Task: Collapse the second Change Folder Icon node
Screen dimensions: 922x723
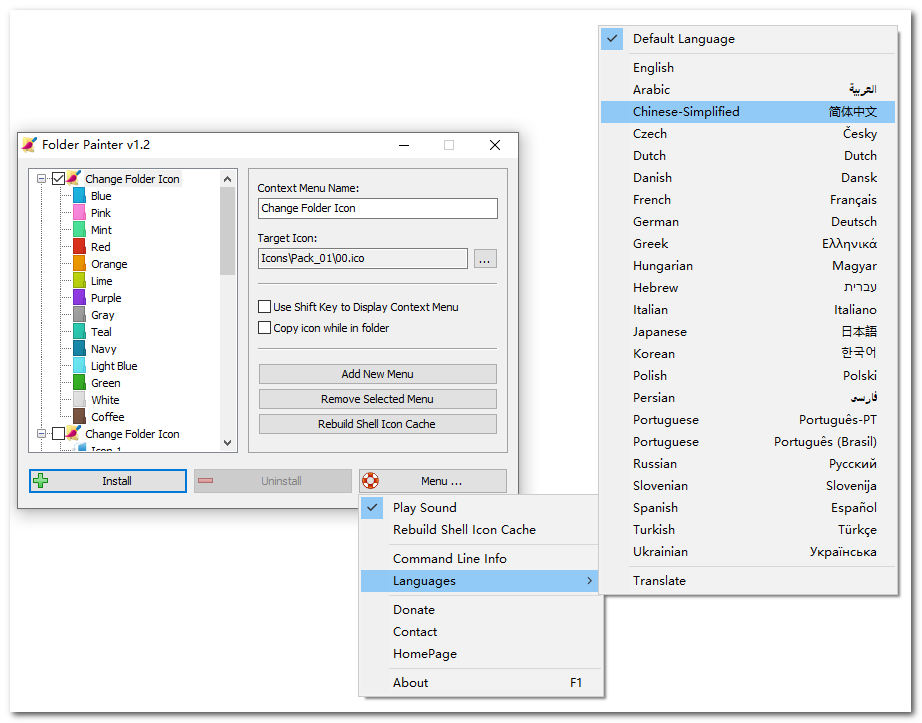Action: (42, 434)
